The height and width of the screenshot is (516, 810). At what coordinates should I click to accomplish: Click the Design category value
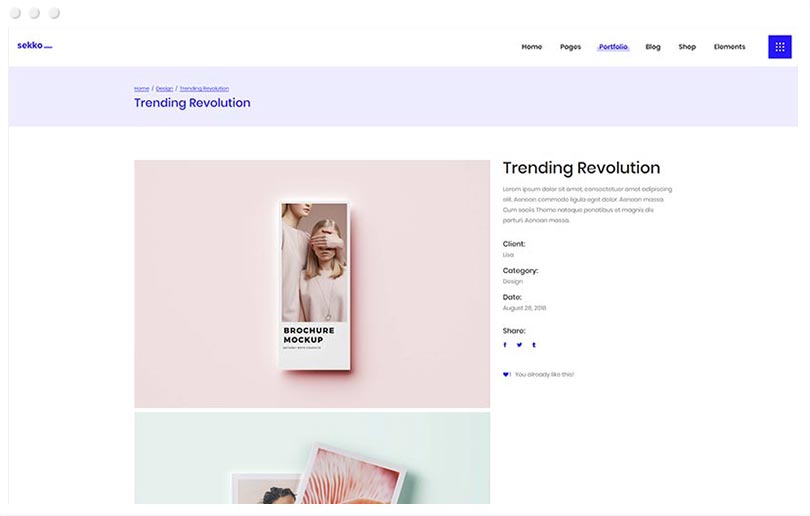tap(512, 282)
